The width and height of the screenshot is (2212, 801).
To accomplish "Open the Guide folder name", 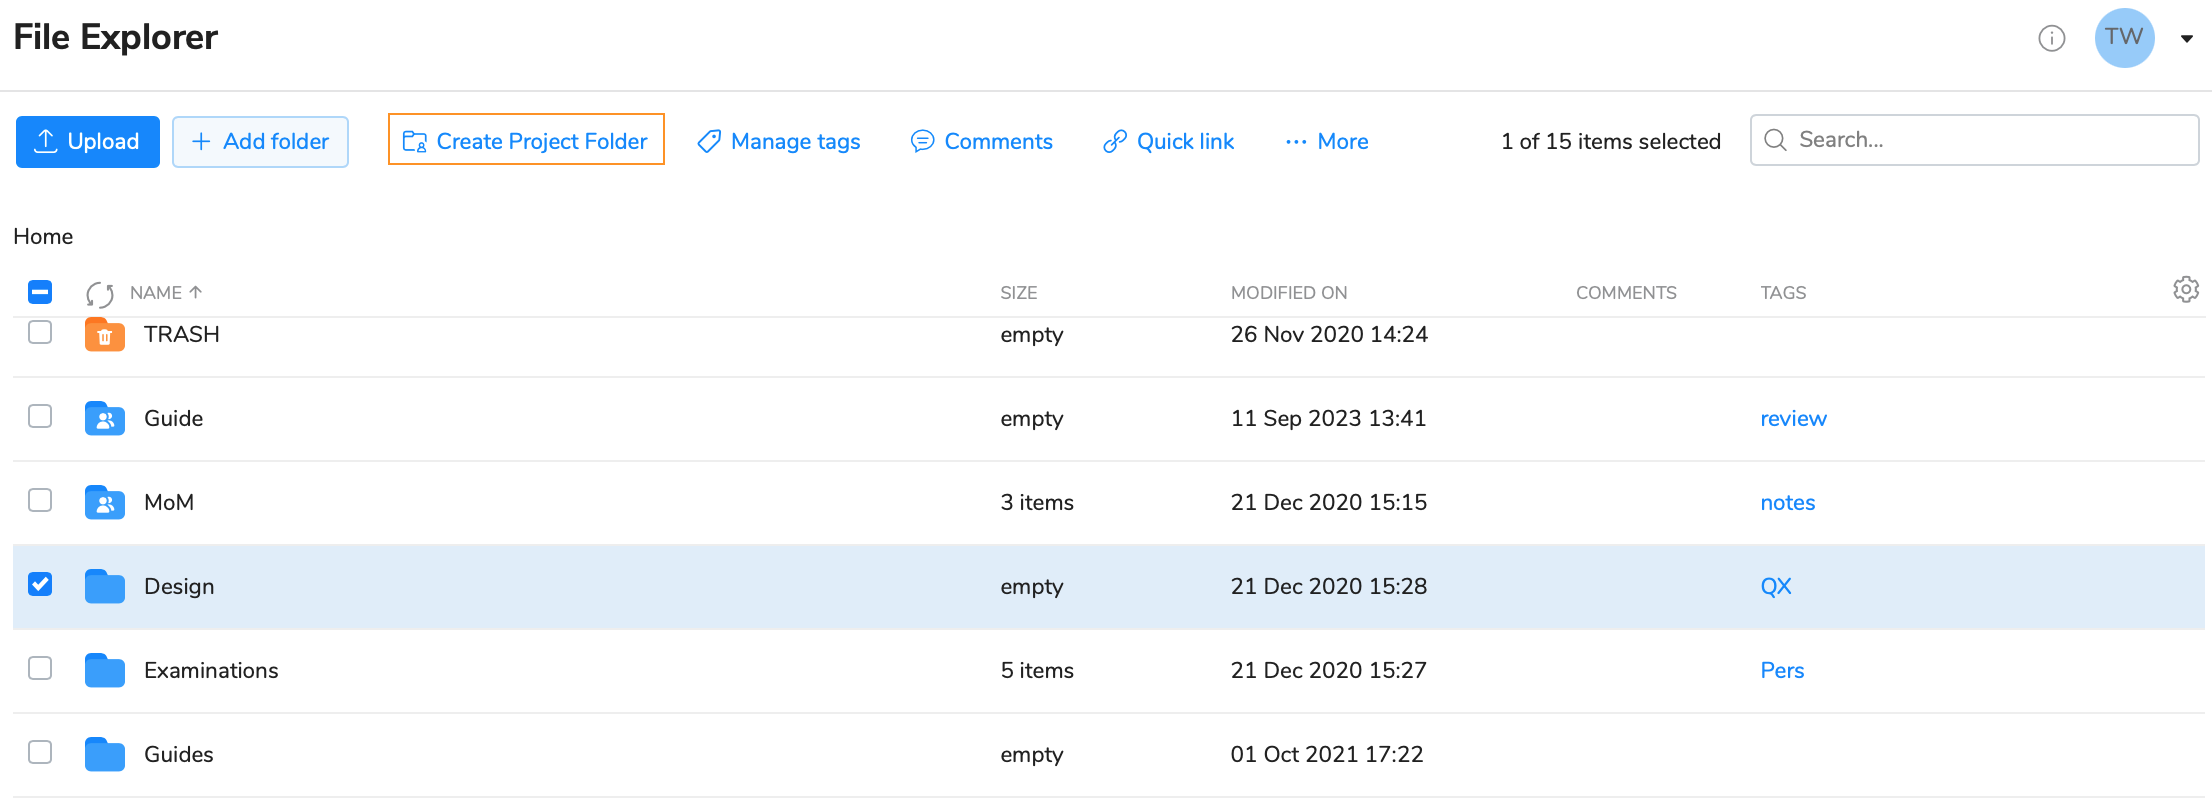I will point(174,418).
